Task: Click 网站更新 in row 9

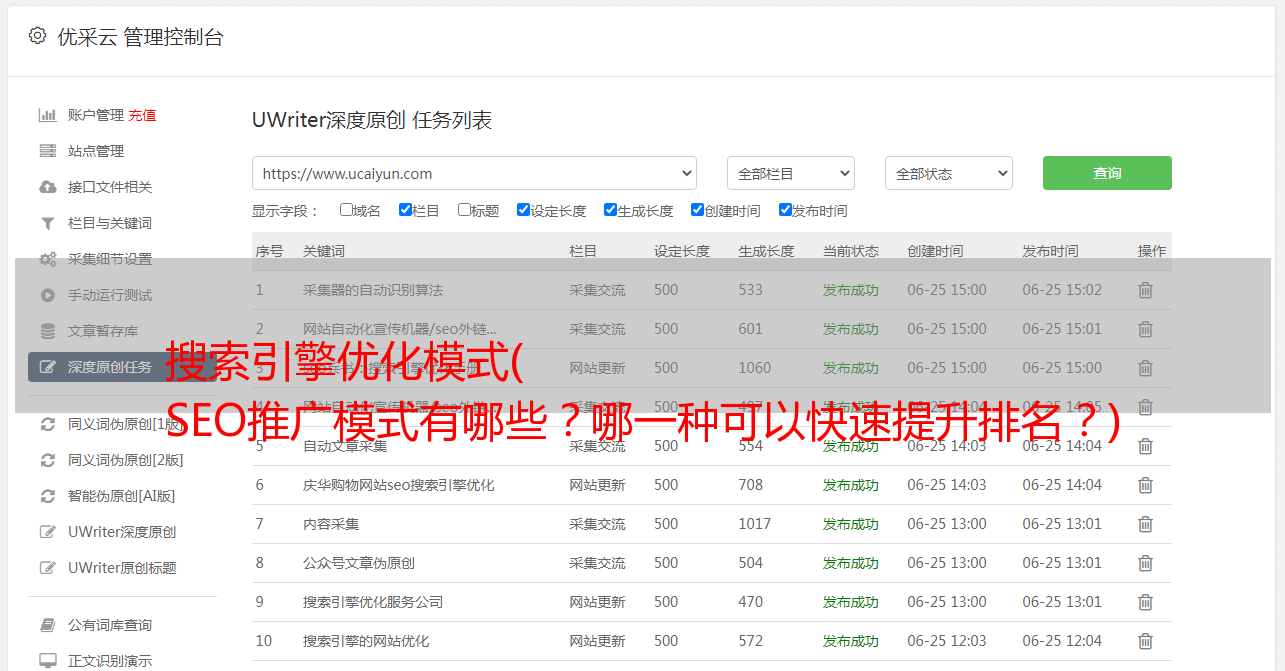Action: pyautogui.click(x=598, y=602)
